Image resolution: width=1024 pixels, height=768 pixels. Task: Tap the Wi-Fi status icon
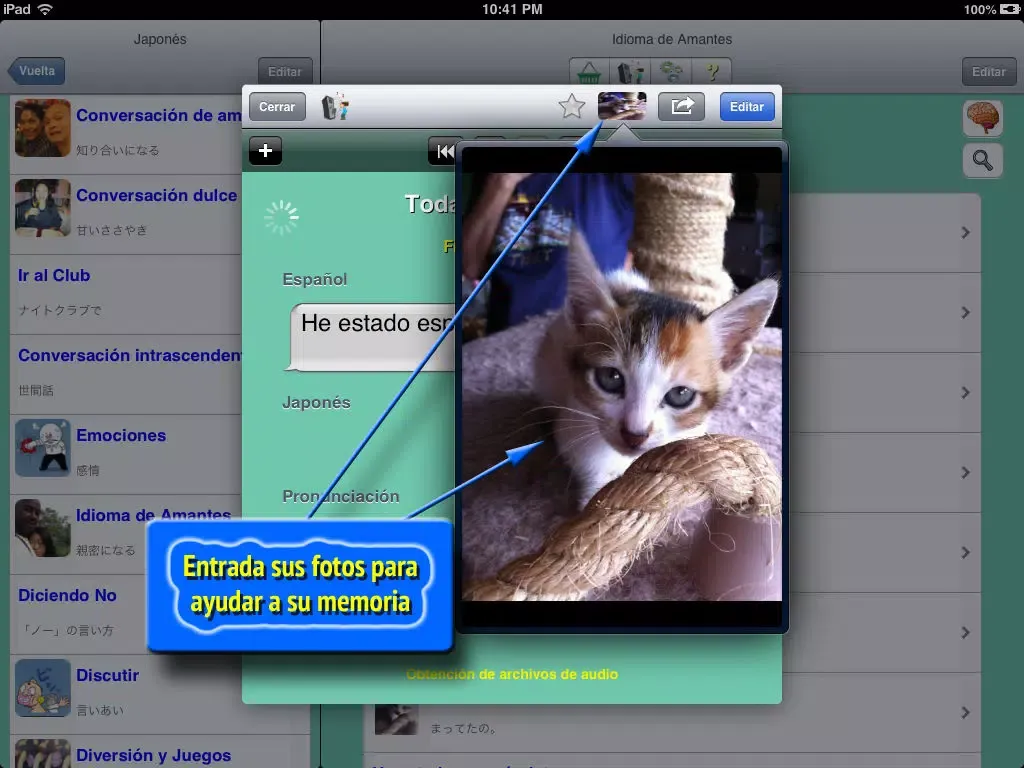(x=45, y=9)
